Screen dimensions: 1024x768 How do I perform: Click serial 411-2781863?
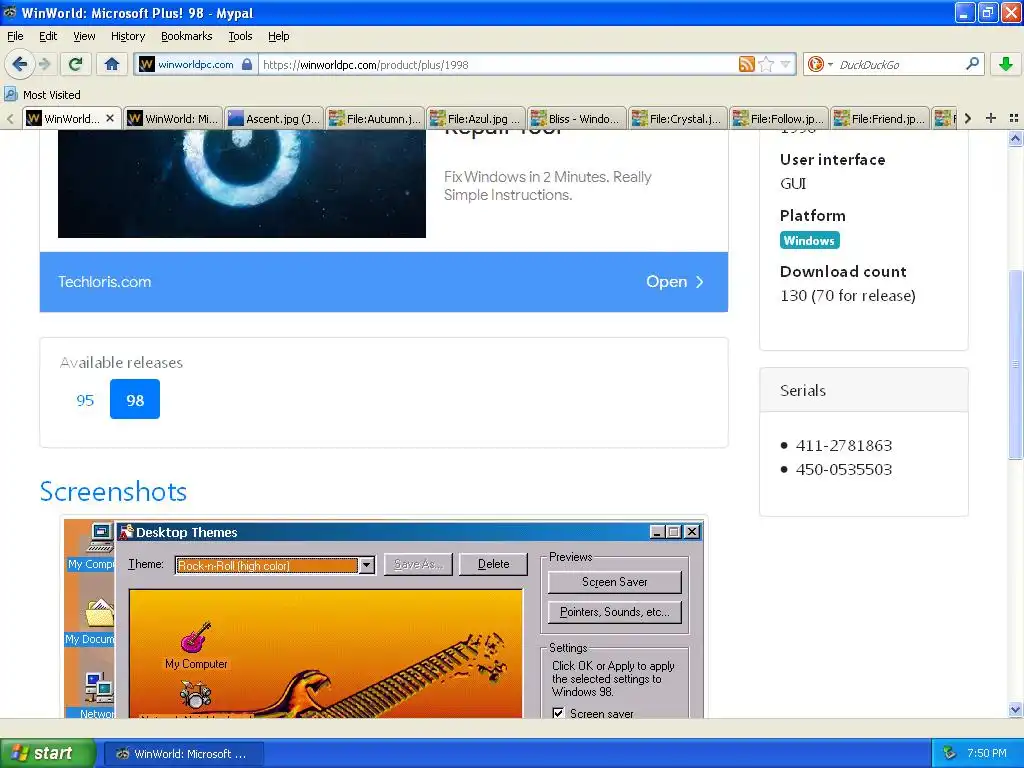coord(843,445)
